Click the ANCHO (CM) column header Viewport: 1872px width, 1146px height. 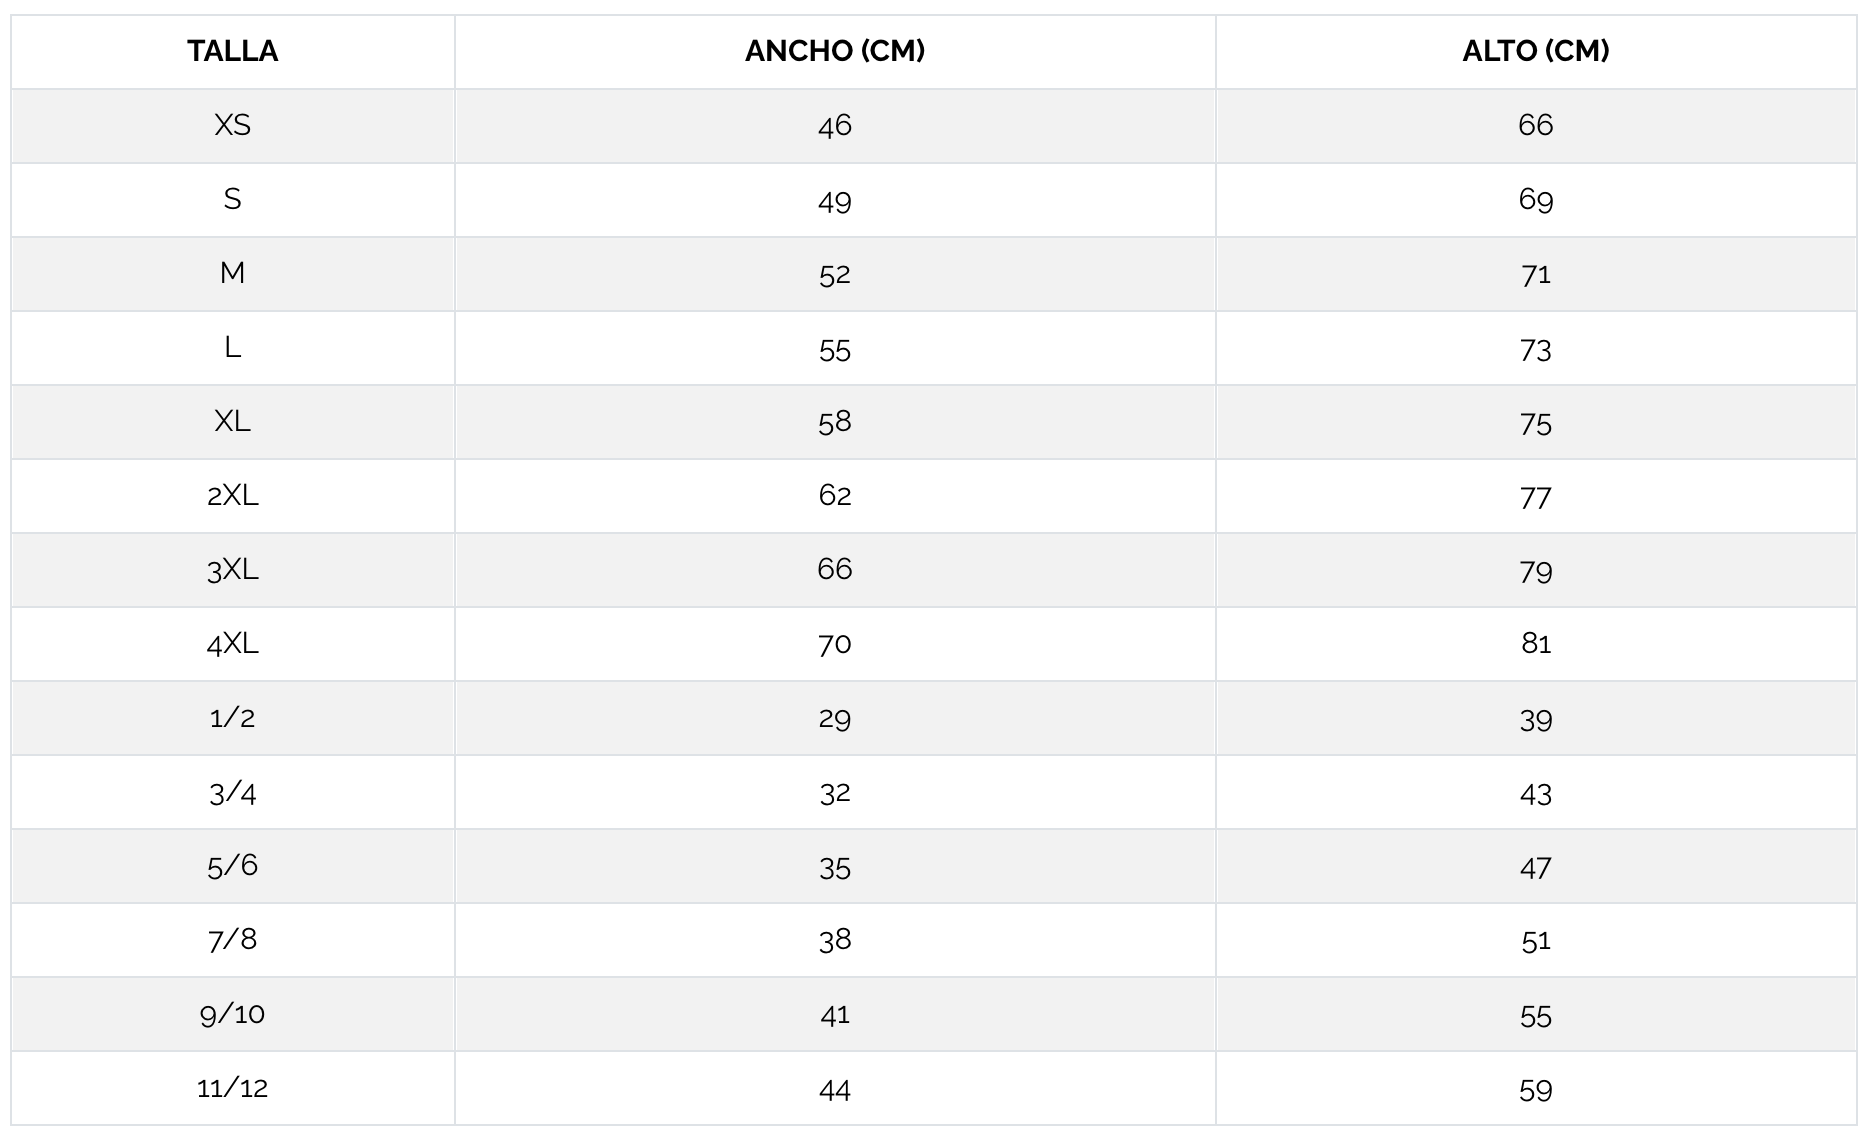point(835,51)
